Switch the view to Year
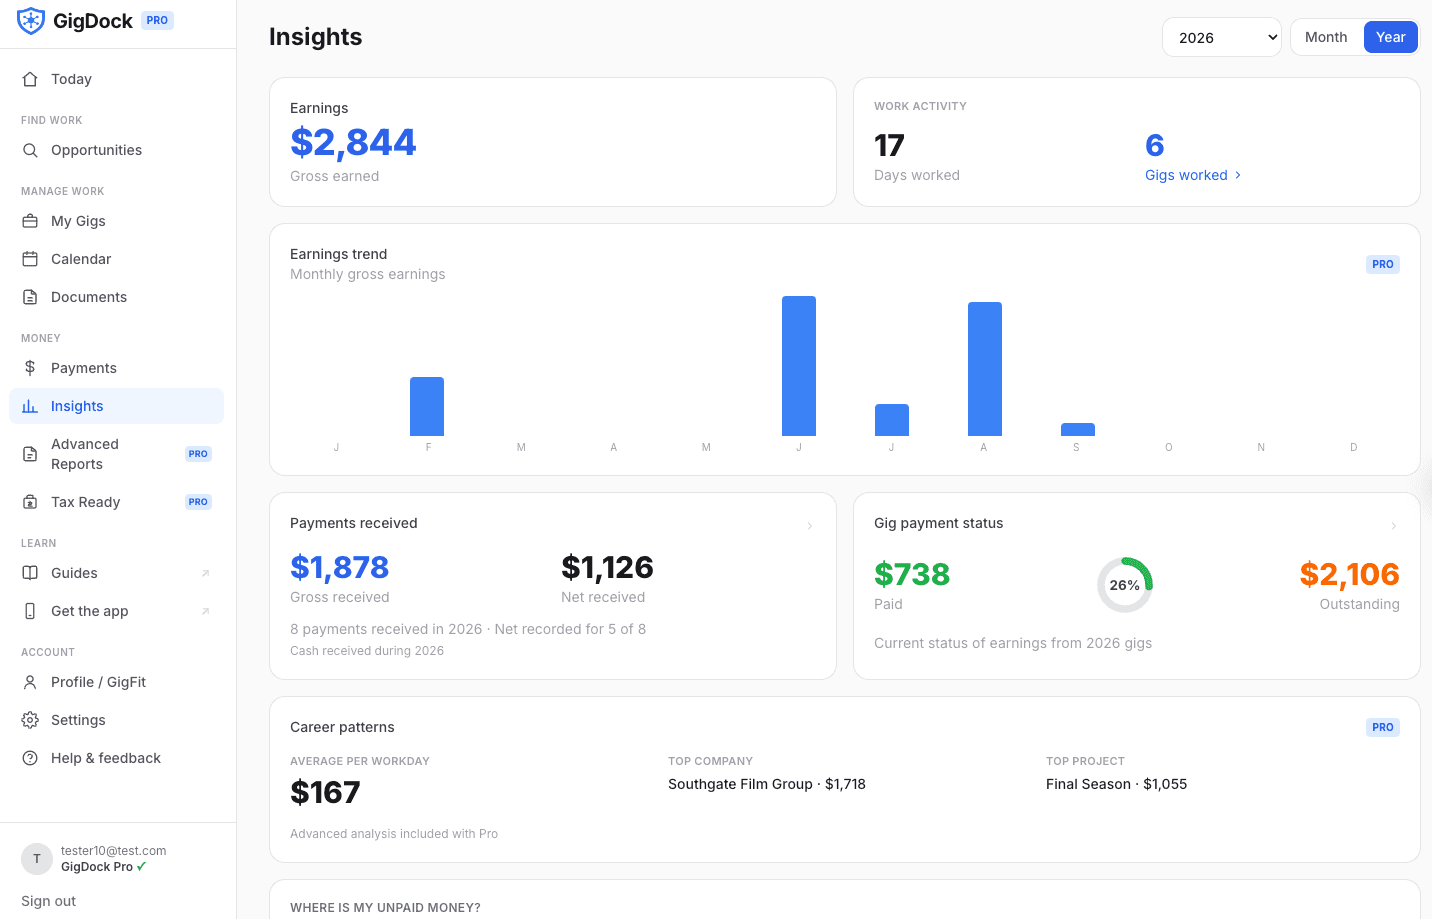Viewport: 1432px width, 919px height. click(x=1390, y=37)
